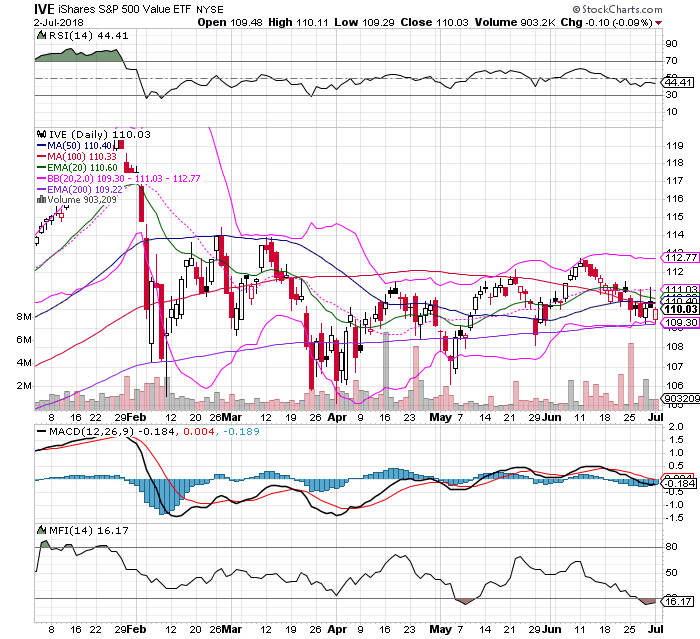The width and height of the screenshot is (700, 639).
Task: Click the red 0.004 MACD signal value
Action: coord(199,432)
